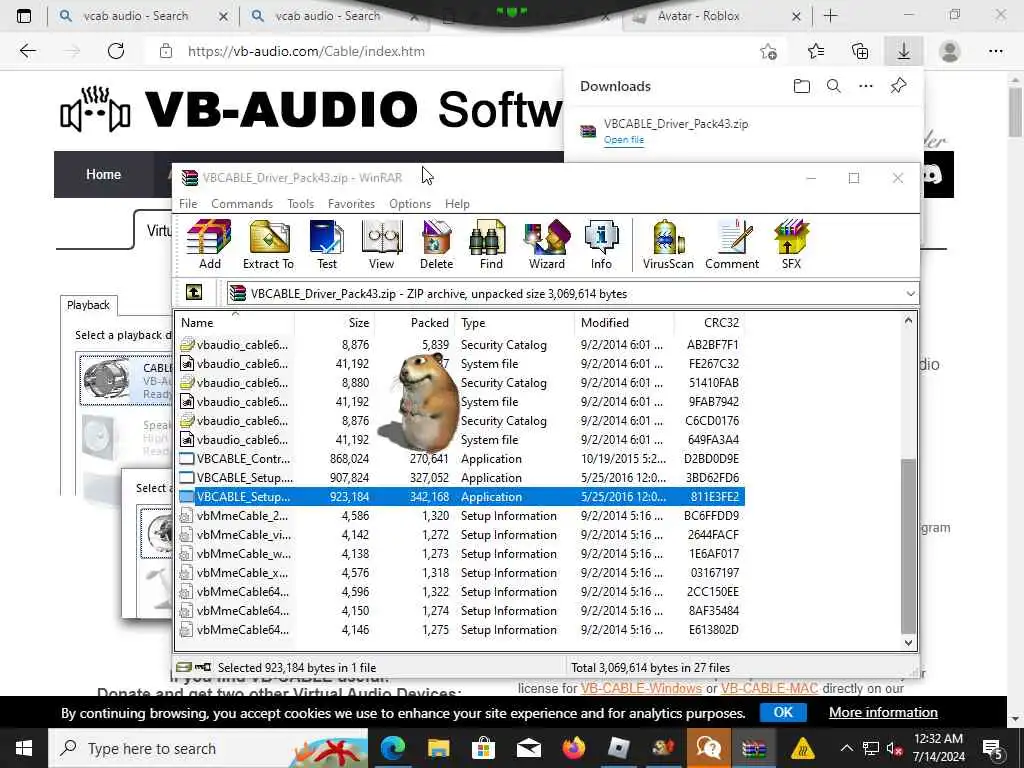Click the Test archive icon
Screen dimensions: 1024x768
327,244
